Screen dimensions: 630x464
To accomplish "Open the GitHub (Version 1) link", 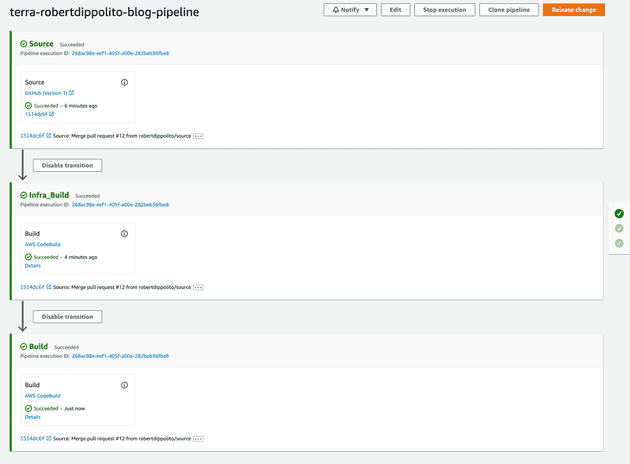I will (46, 93).
